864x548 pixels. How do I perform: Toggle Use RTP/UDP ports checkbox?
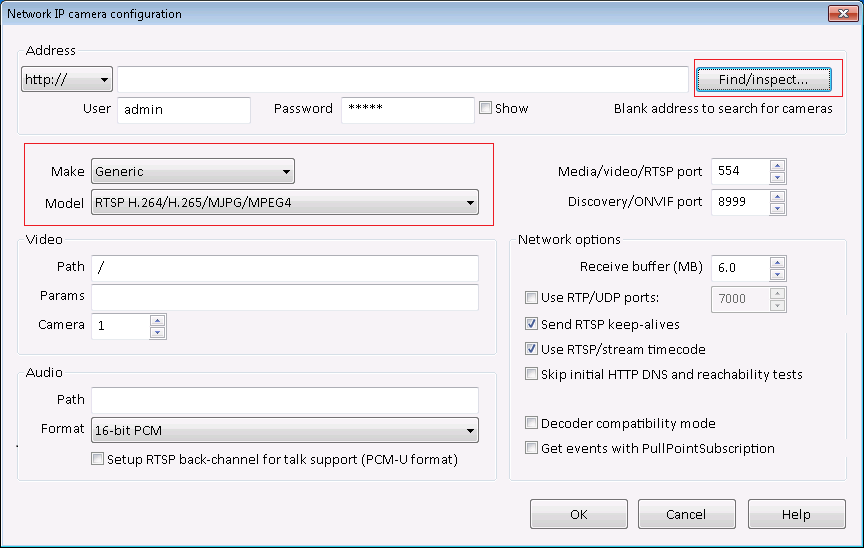pos(532,297)
